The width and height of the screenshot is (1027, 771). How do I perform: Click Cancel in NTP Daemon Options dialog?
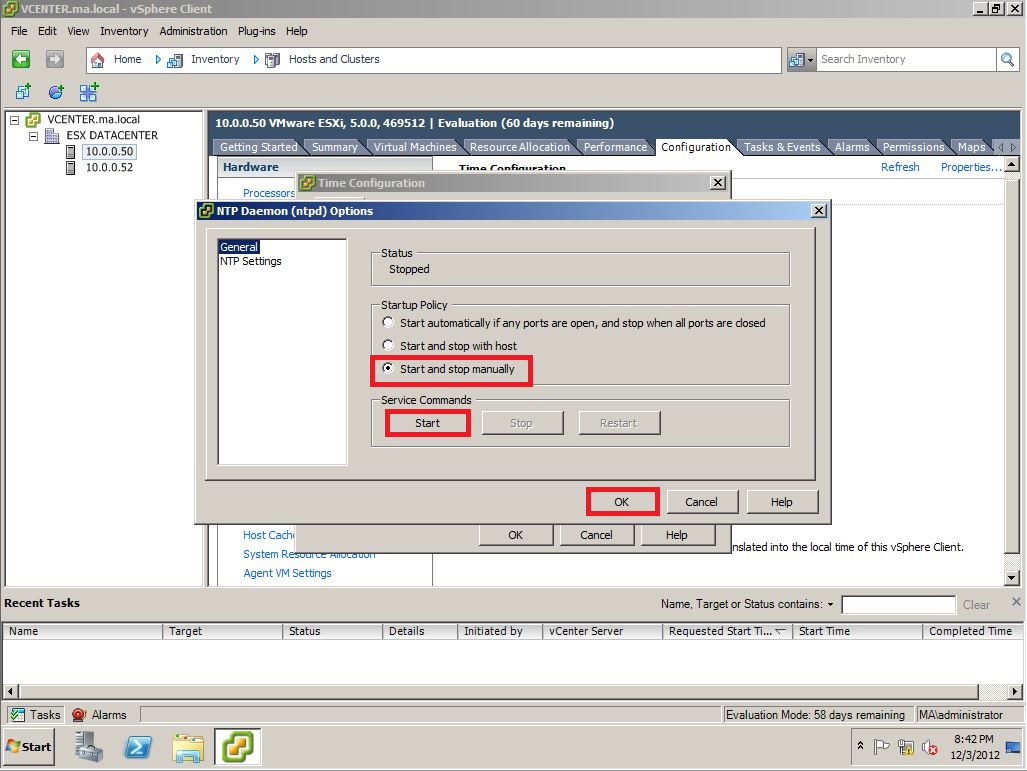tap(701, 502)
